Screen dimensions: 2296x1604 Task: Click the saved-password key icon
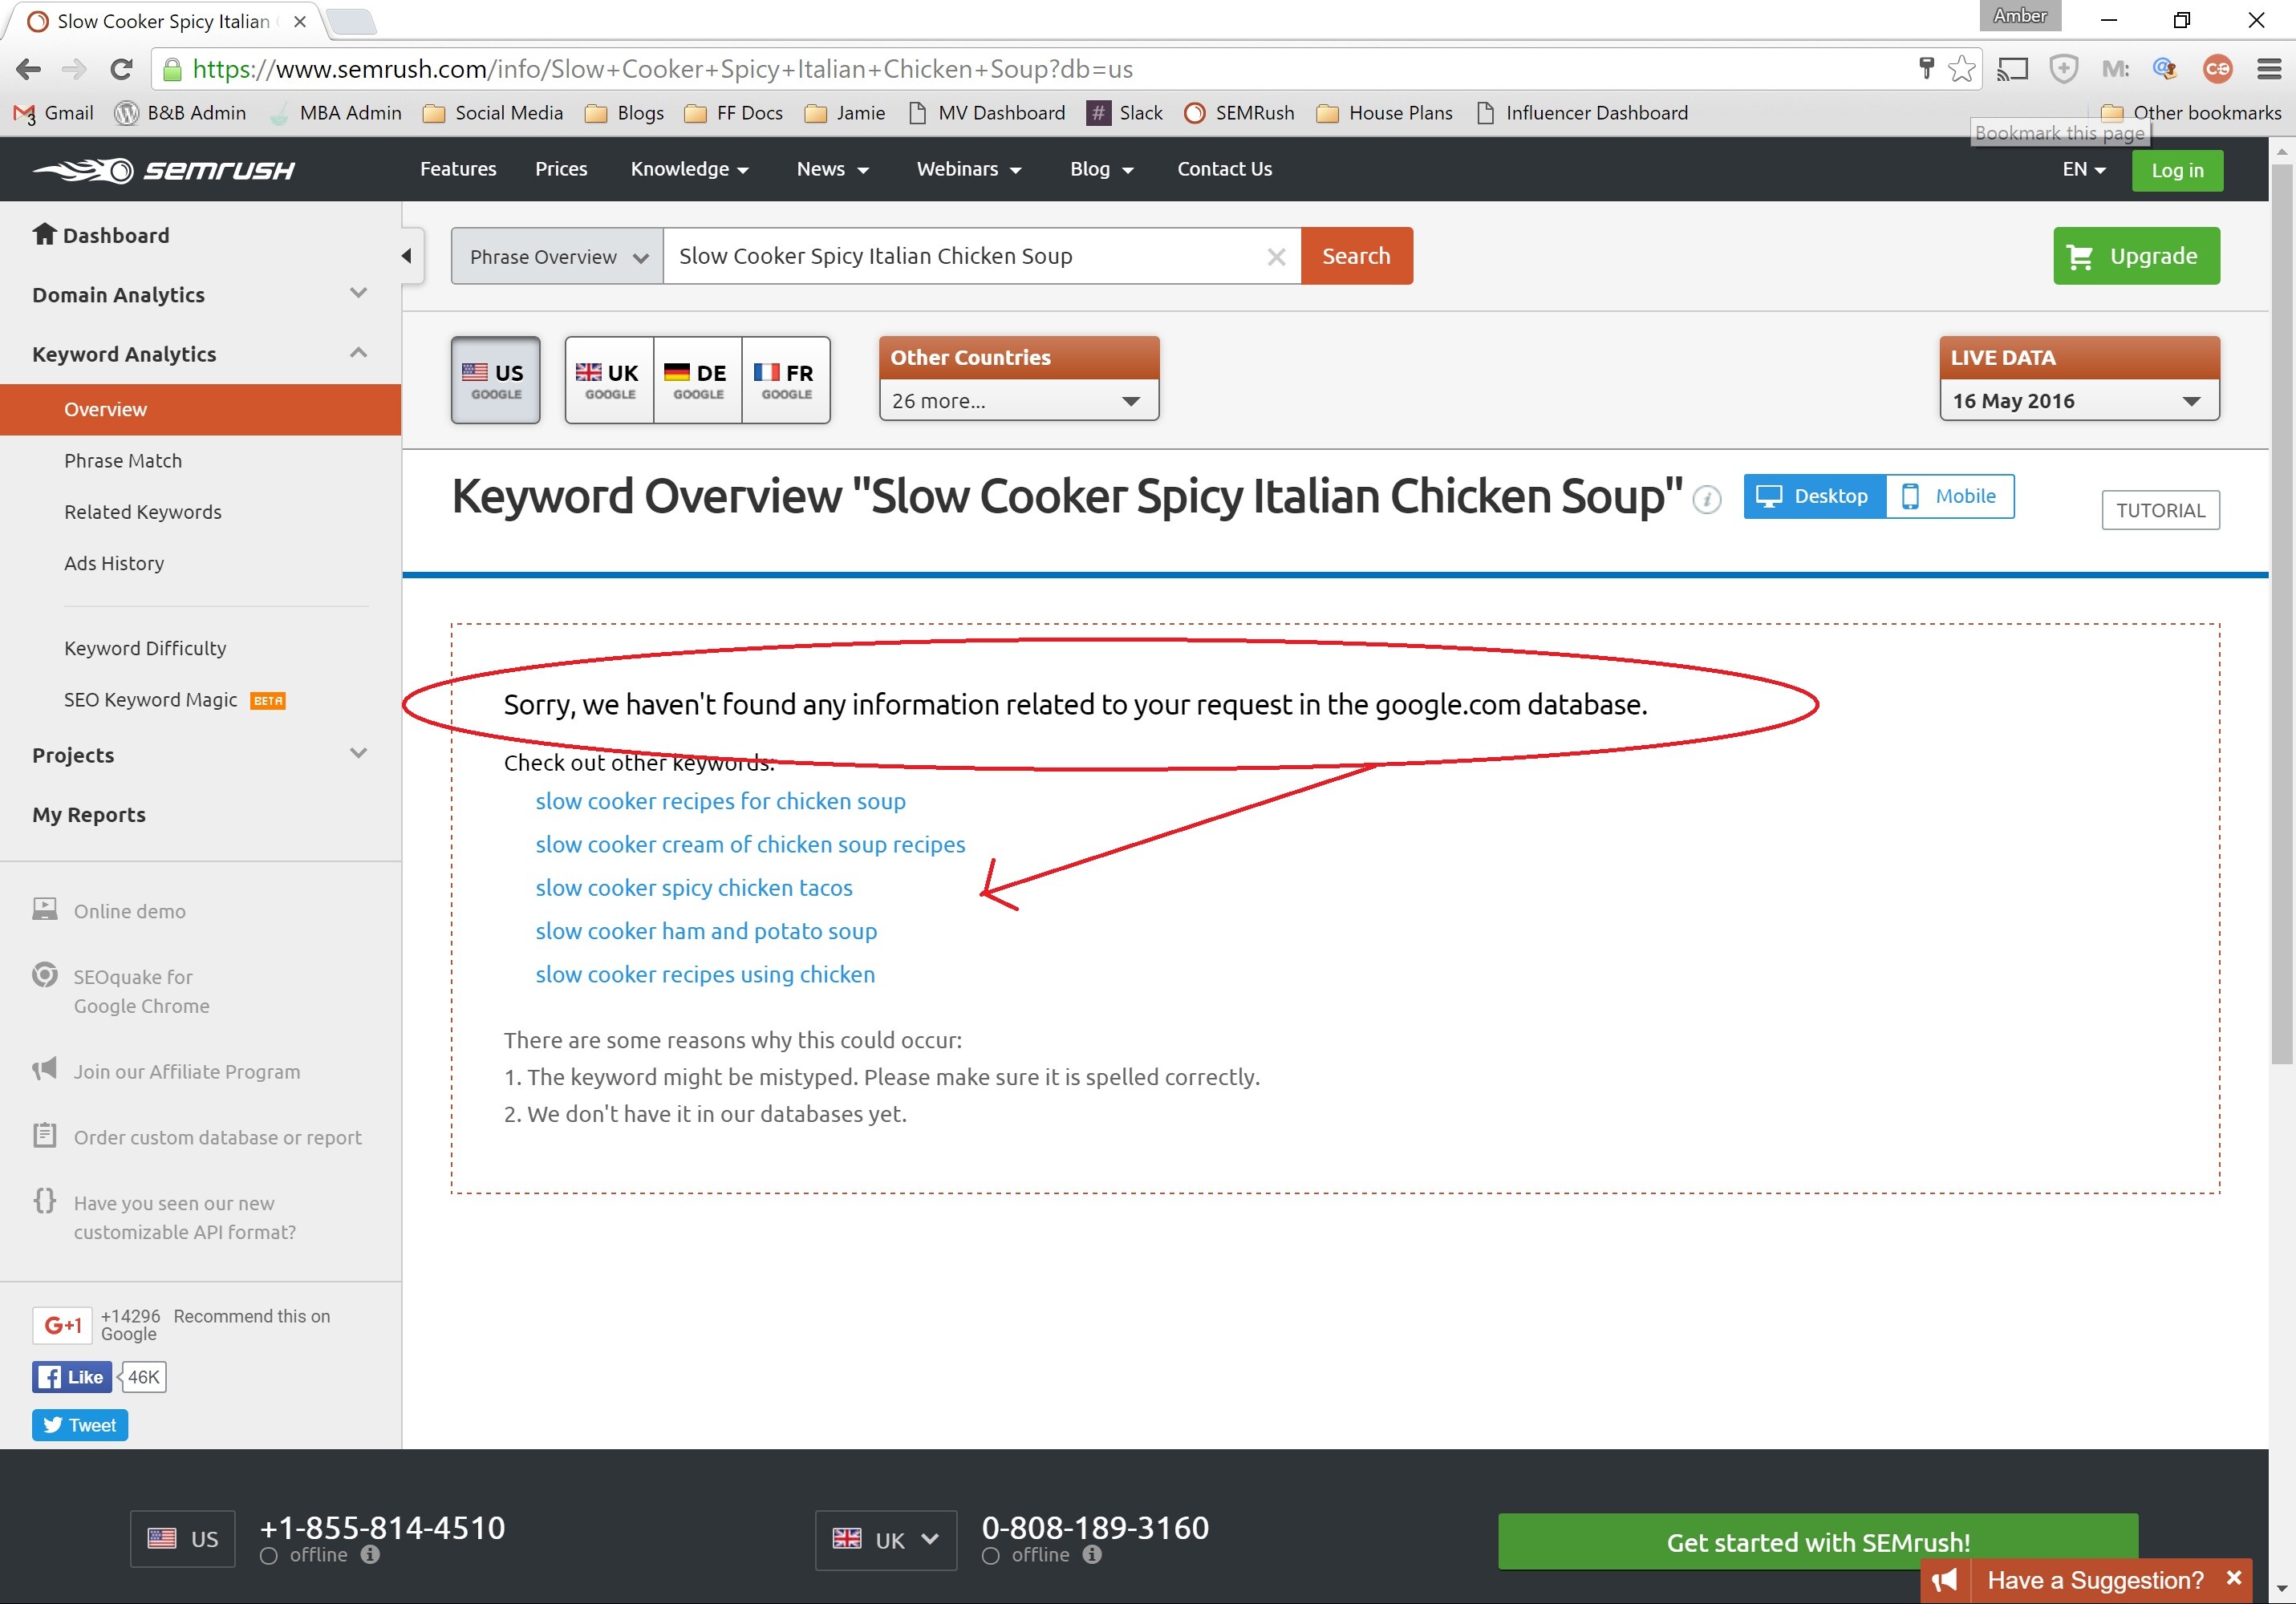tap(1927, 68)
